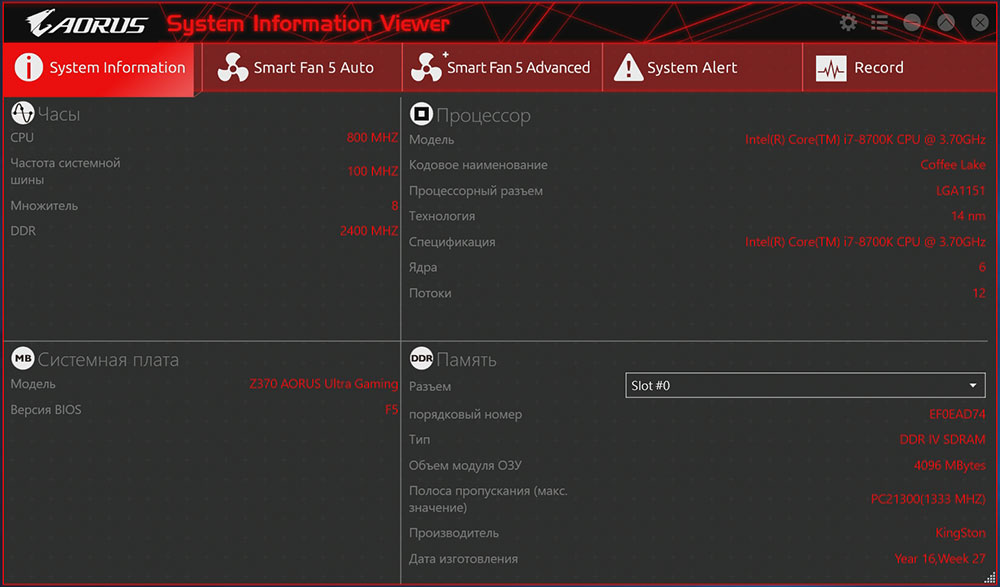
Task: Click the Множитель value 8
Action: (x=395, y=205)
